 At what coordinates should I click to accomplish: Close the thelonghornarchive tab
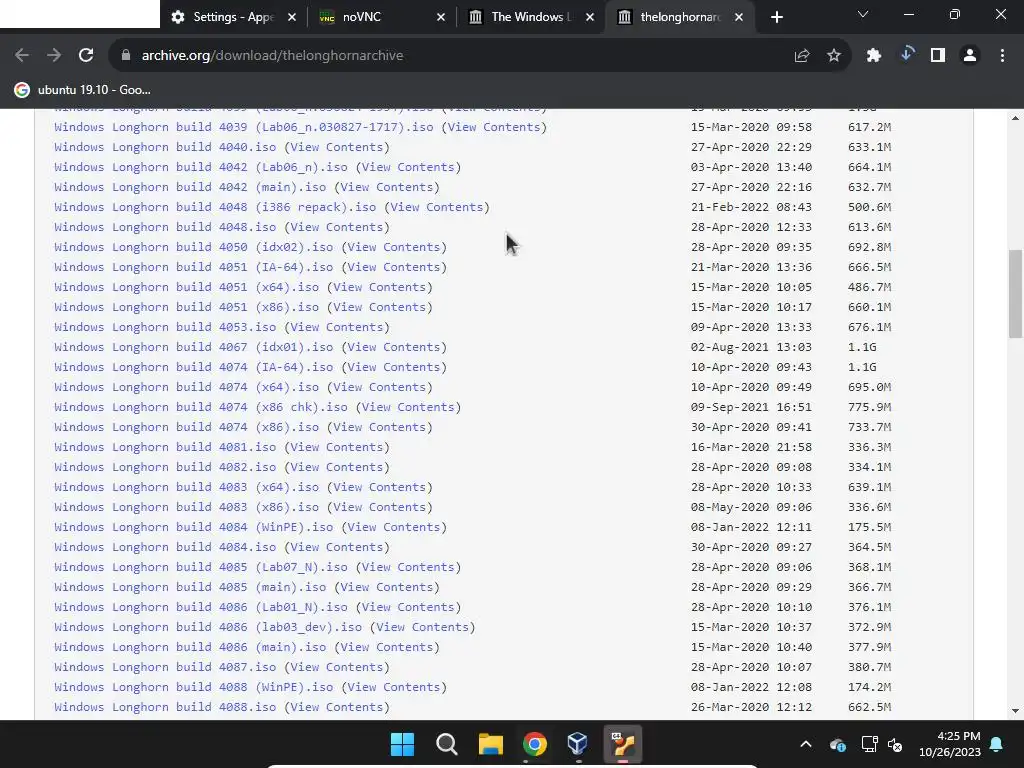pos(739,17)
